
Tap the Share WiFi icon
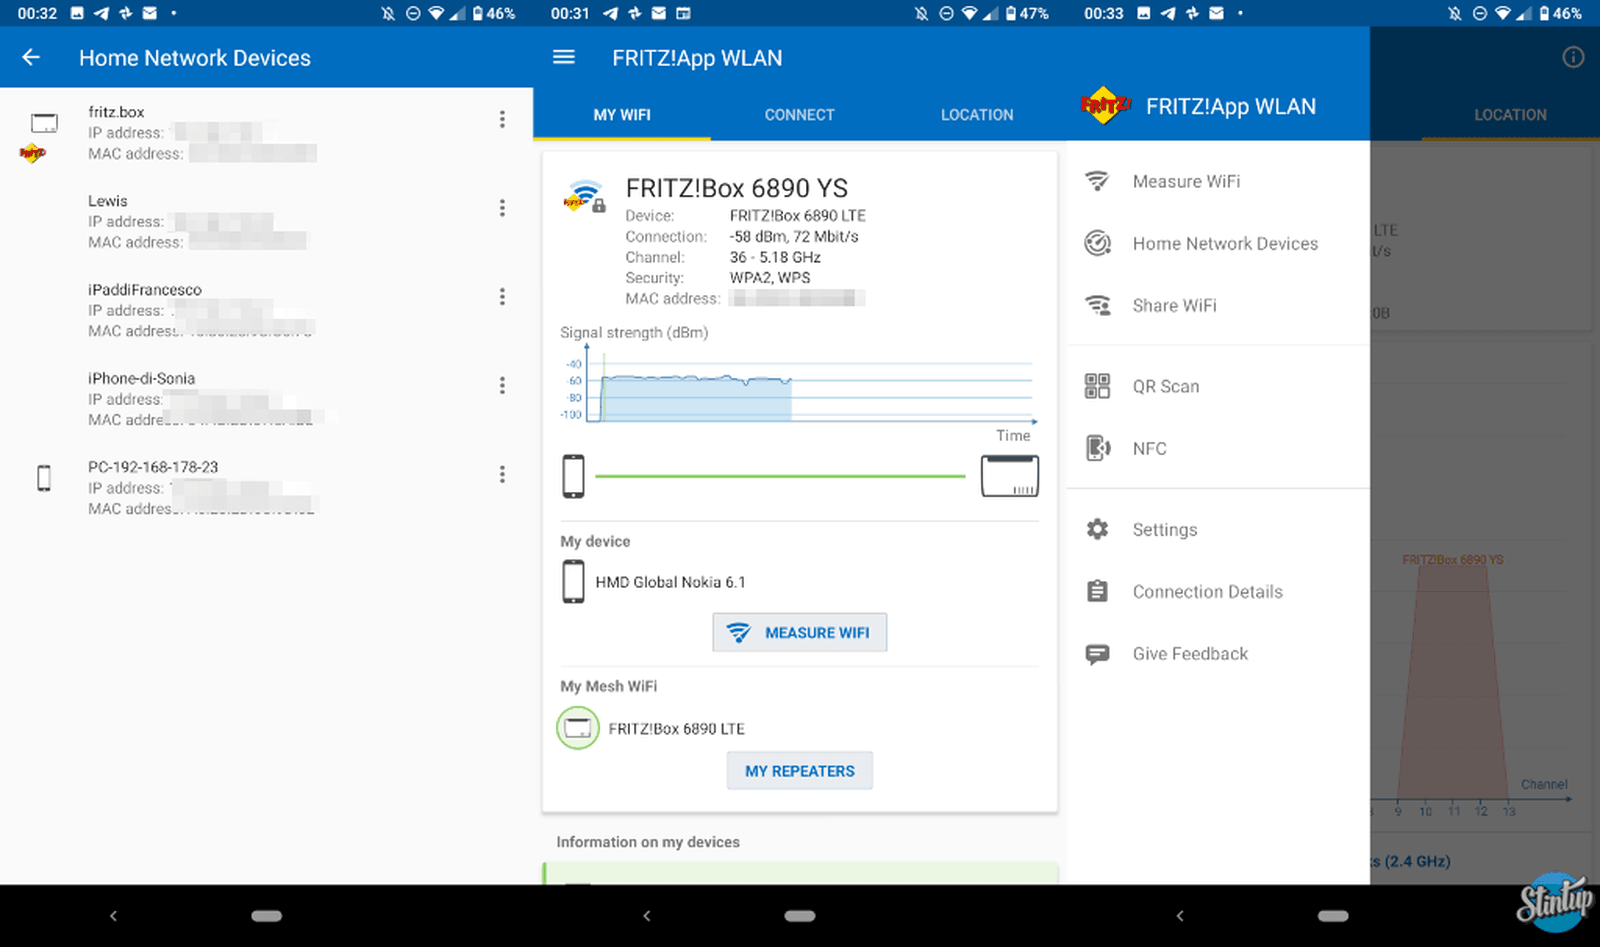1098,305
